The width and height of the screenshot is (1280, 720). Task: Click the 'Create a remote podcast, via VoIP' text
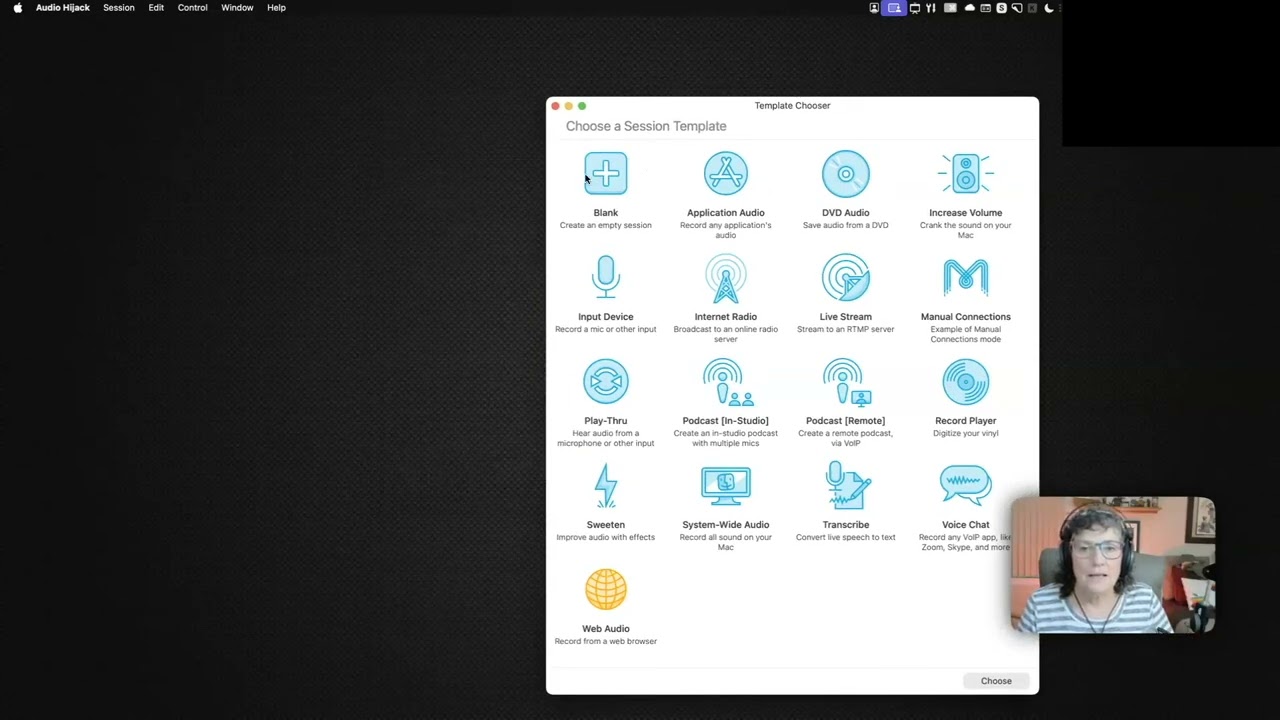pyautogui.click(x=846, y=438)
